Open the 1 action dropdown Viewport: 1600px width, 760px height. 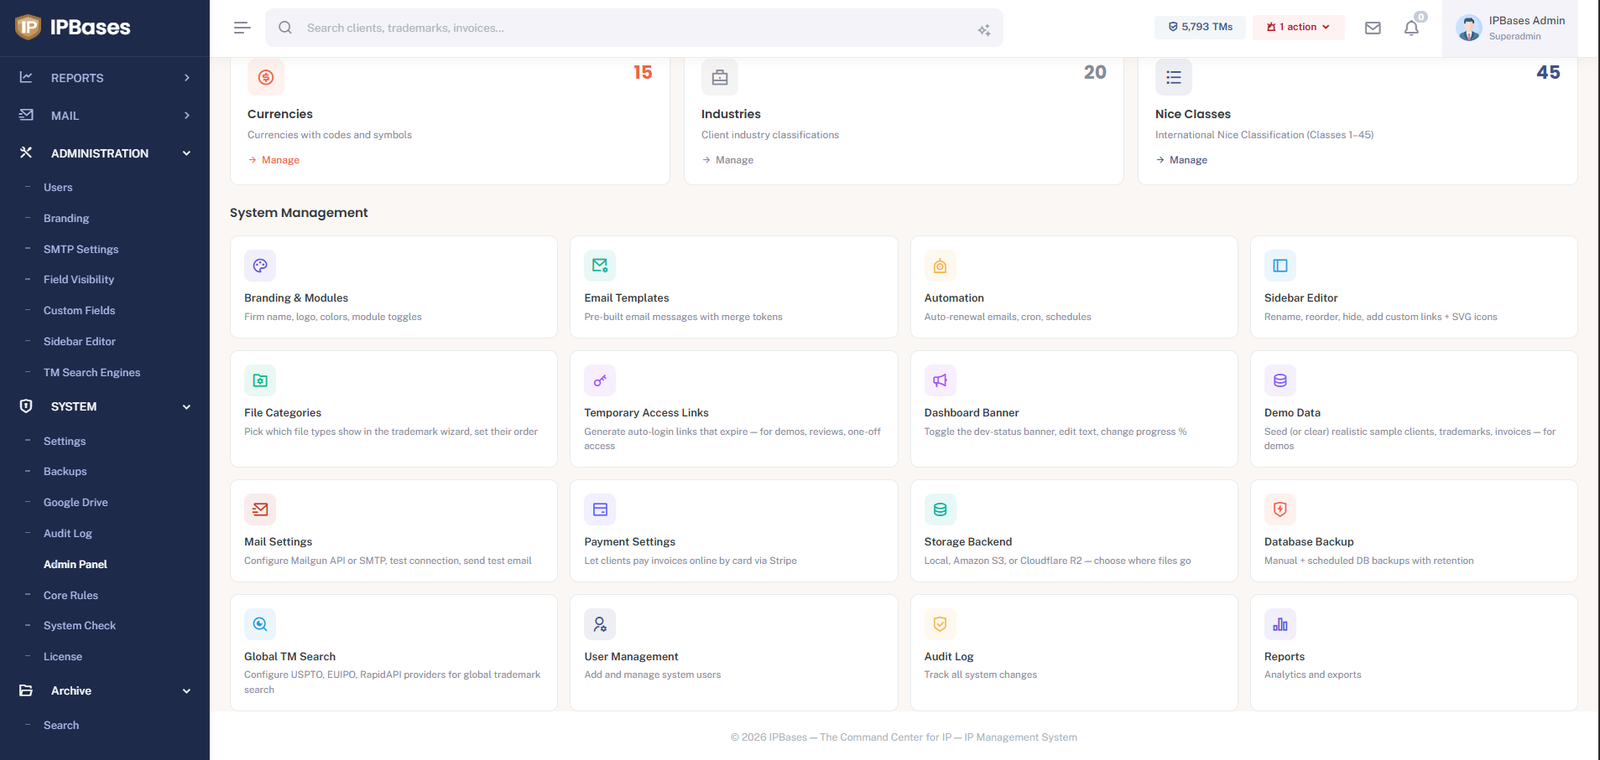1298,27
